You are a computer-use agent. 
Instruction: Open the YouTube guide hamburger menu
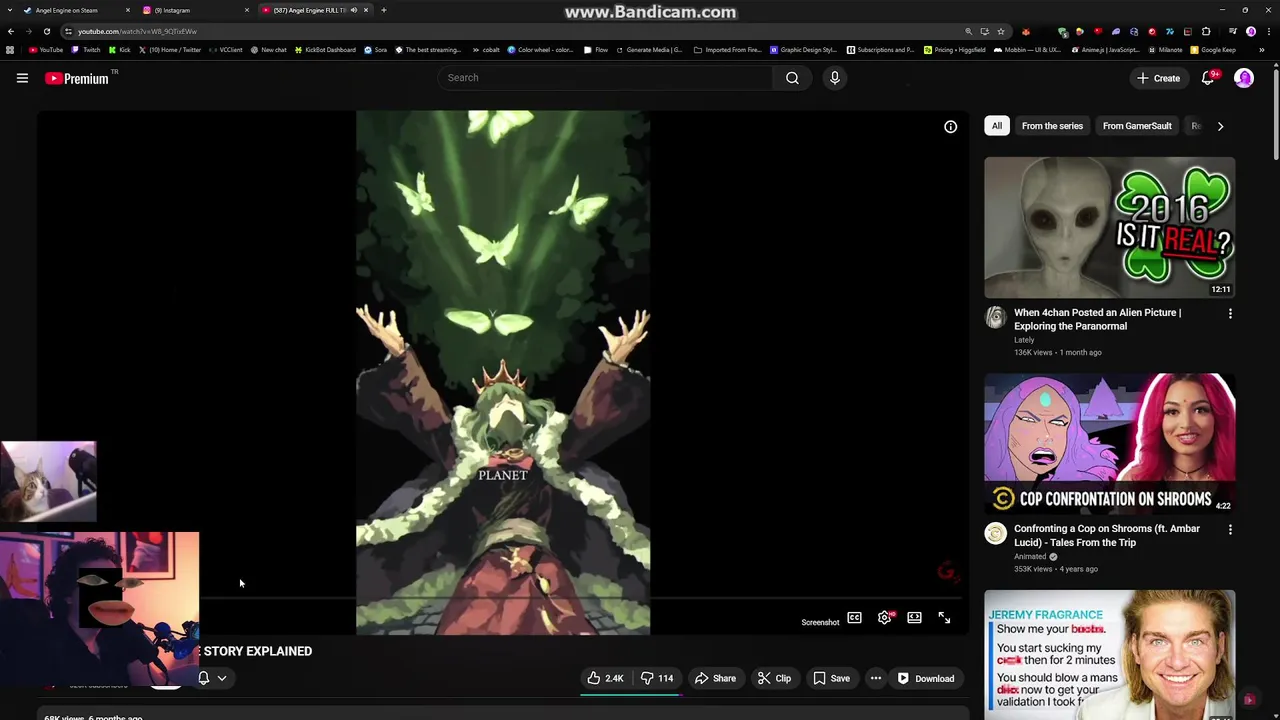[22, 78]
